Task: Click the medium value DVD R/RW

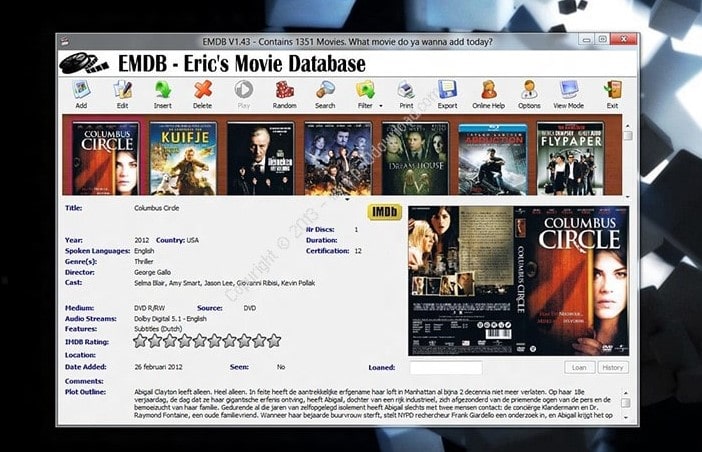Action: point(150,308)
